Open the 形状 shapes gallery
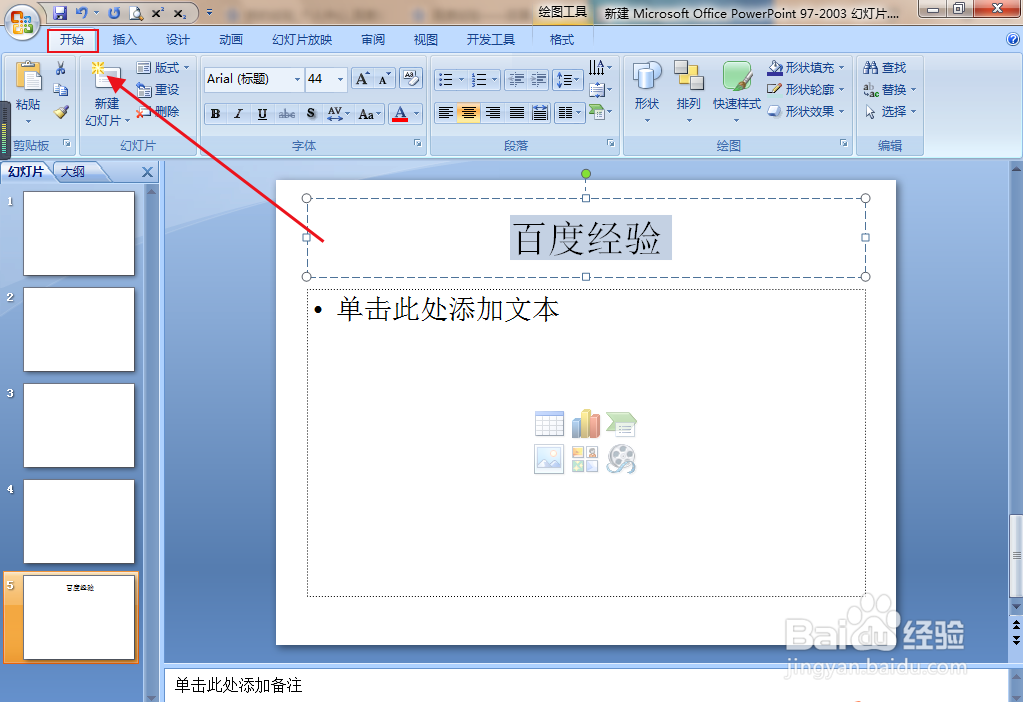This screenshot has width=1023, height=702. [x=647, y=92]
